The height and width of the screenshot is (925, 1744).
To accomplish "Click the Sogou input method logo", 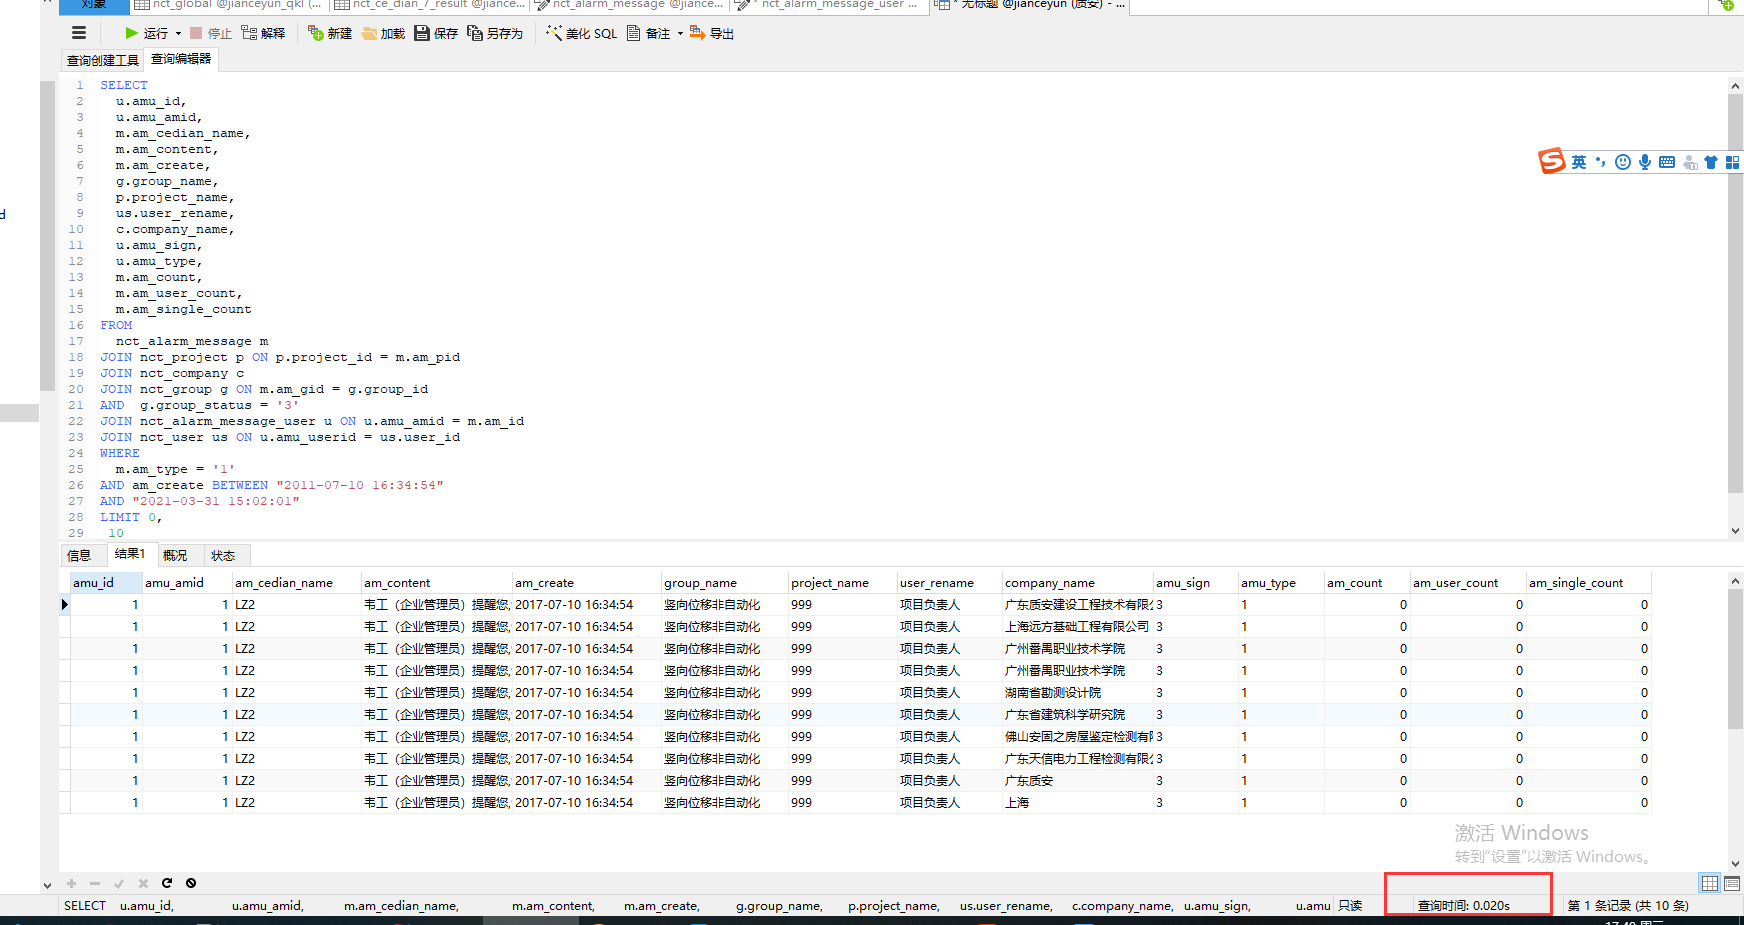I will (1552, 161).
